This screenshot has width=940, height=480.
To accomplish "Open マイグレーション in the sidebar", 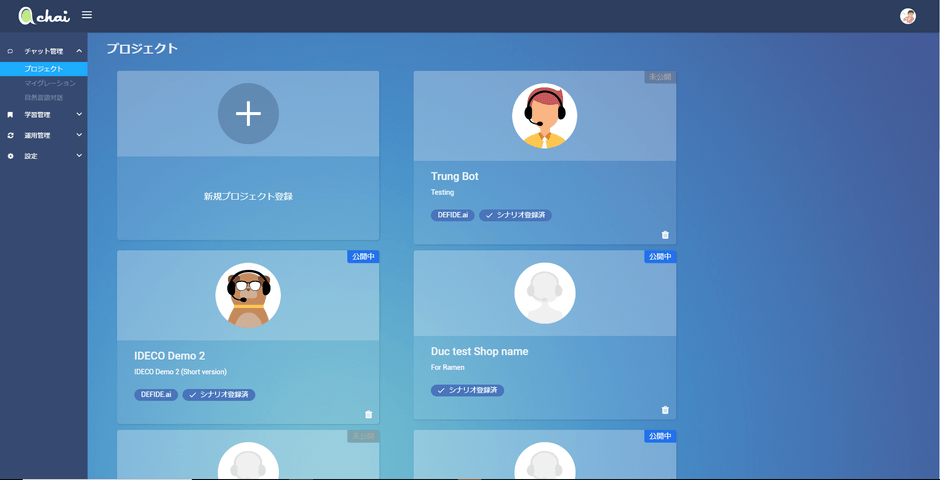I will [x=50, y=83].
